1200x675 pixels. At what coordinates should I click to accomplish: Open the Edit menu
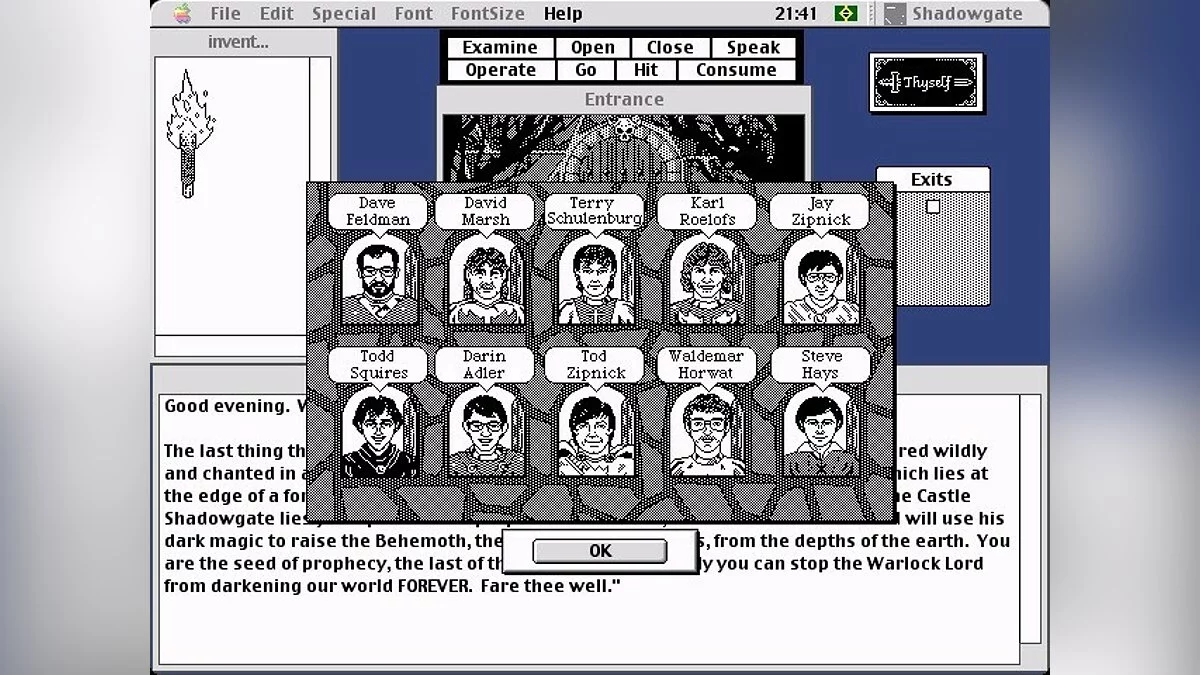click(x=277, y=13)
